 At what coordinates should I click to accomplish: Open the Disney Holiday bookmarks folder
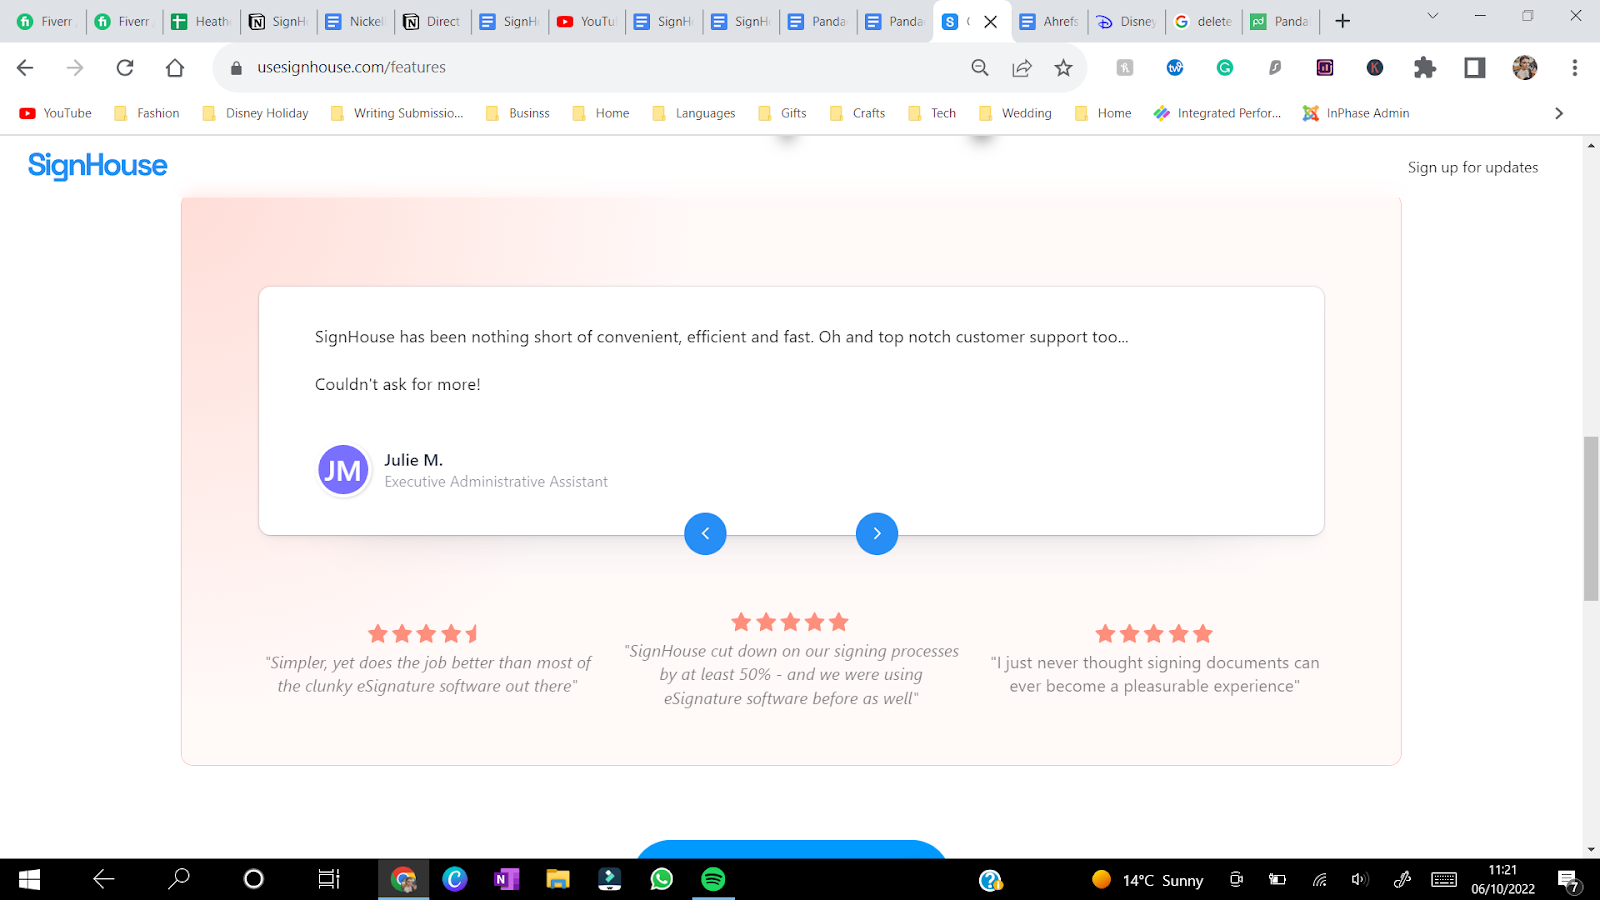click(x=256, y=113)
